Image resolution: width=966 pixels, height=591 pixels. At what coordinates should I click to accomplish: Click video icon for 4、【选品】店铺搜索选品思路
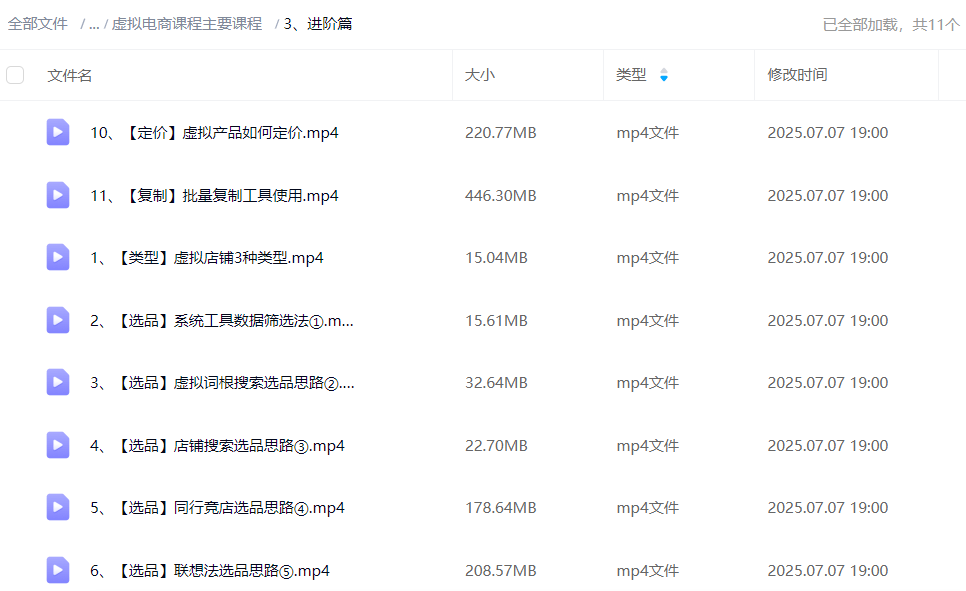pos(58,445)
